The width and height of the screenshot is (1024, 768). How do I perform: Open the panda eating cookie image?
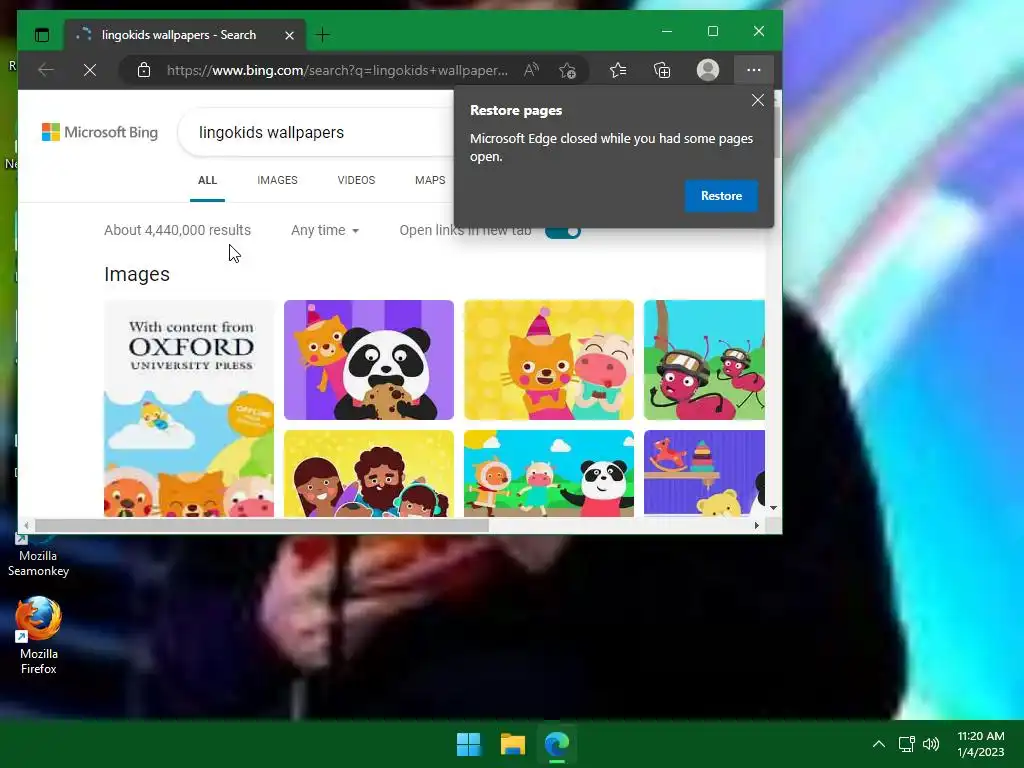[x=369, y=360]
